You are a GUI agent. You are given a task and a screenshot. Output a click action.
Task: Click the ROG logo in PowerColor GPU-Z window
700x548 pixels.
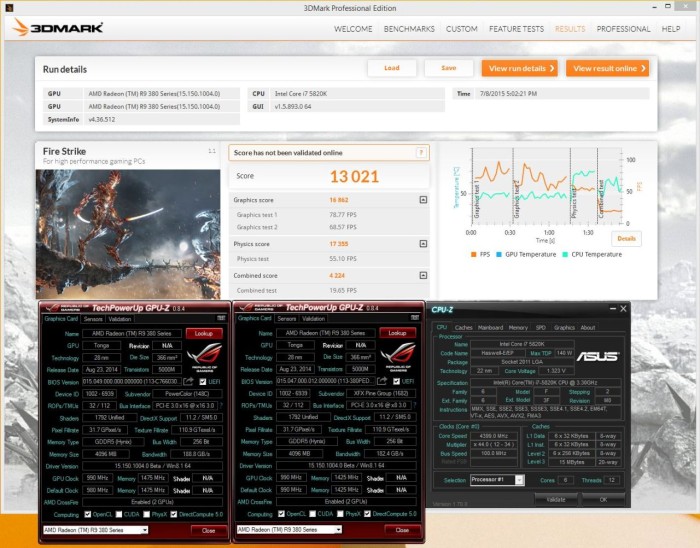click(x=204, y=357)
